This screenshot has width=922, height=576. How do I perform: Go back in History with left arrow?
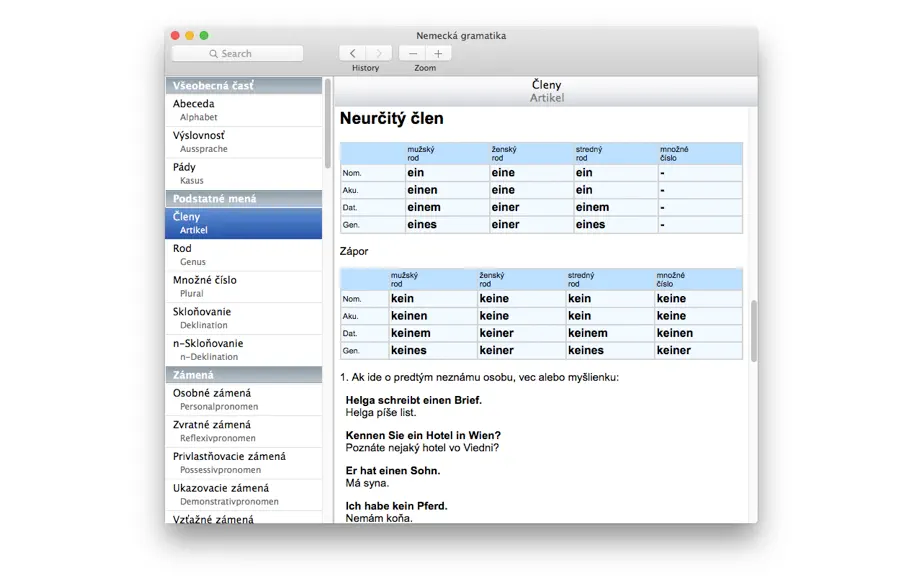point(352,53)
